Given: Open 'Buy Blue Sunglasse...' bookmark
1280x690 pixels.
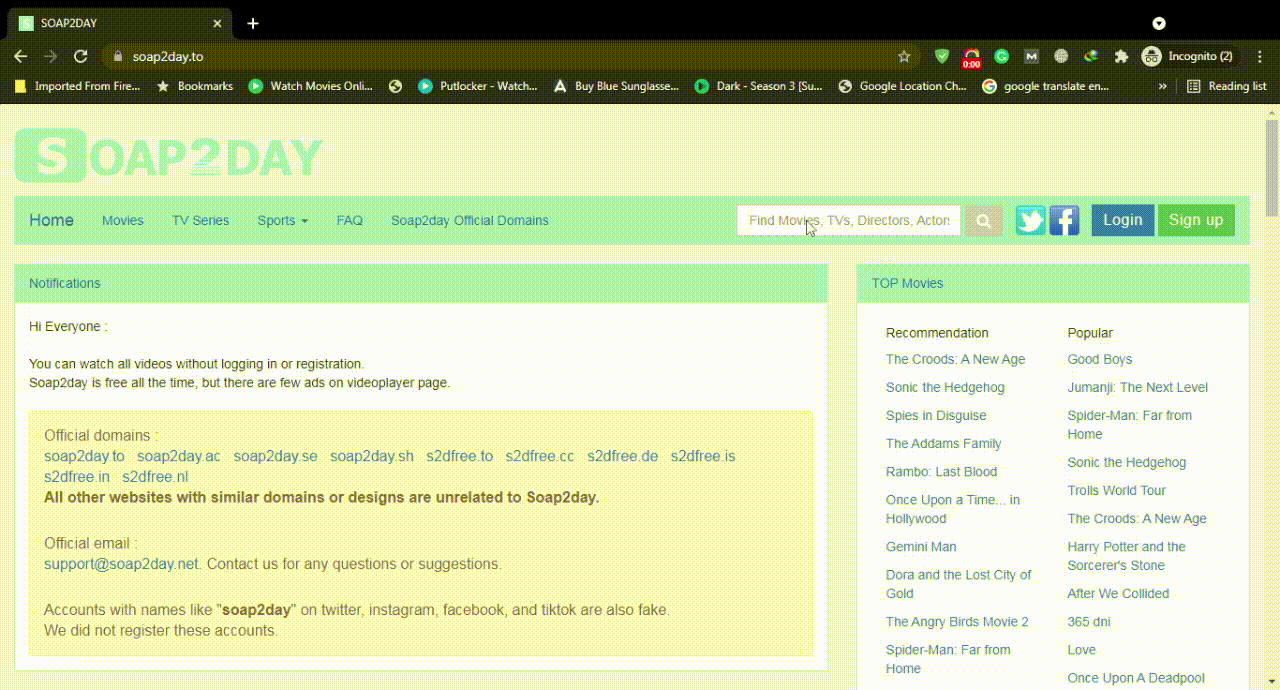Looking at the screenshot, I should click(x=616, y=86).
